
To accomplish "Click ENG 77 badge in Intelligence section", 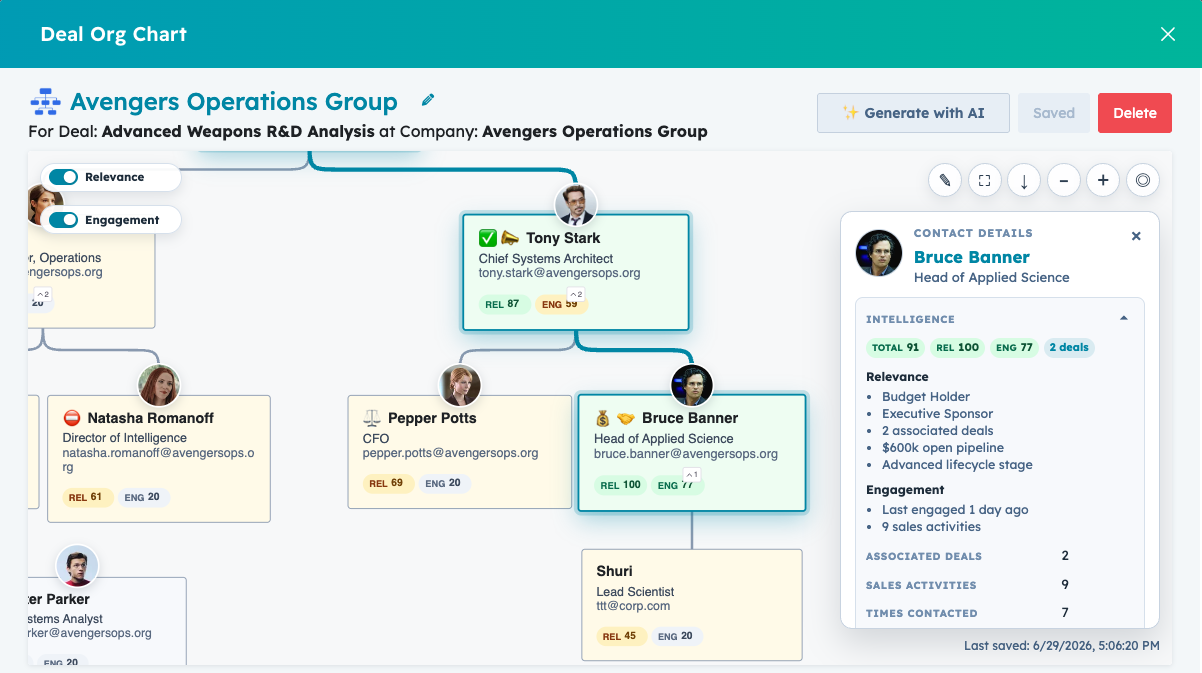I will pyautogui.click(x=1013, y=348).
